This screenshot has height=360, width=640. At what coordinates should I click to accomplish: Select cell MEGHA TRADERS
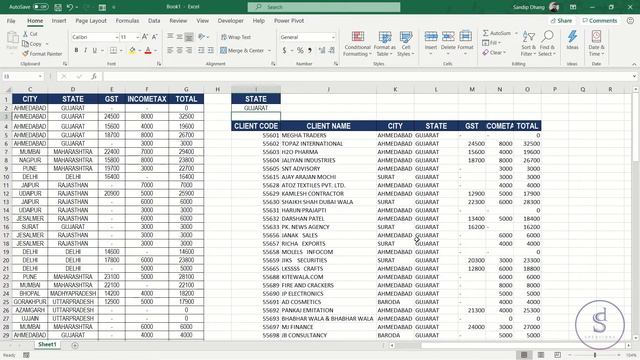[x=328, y=135]
